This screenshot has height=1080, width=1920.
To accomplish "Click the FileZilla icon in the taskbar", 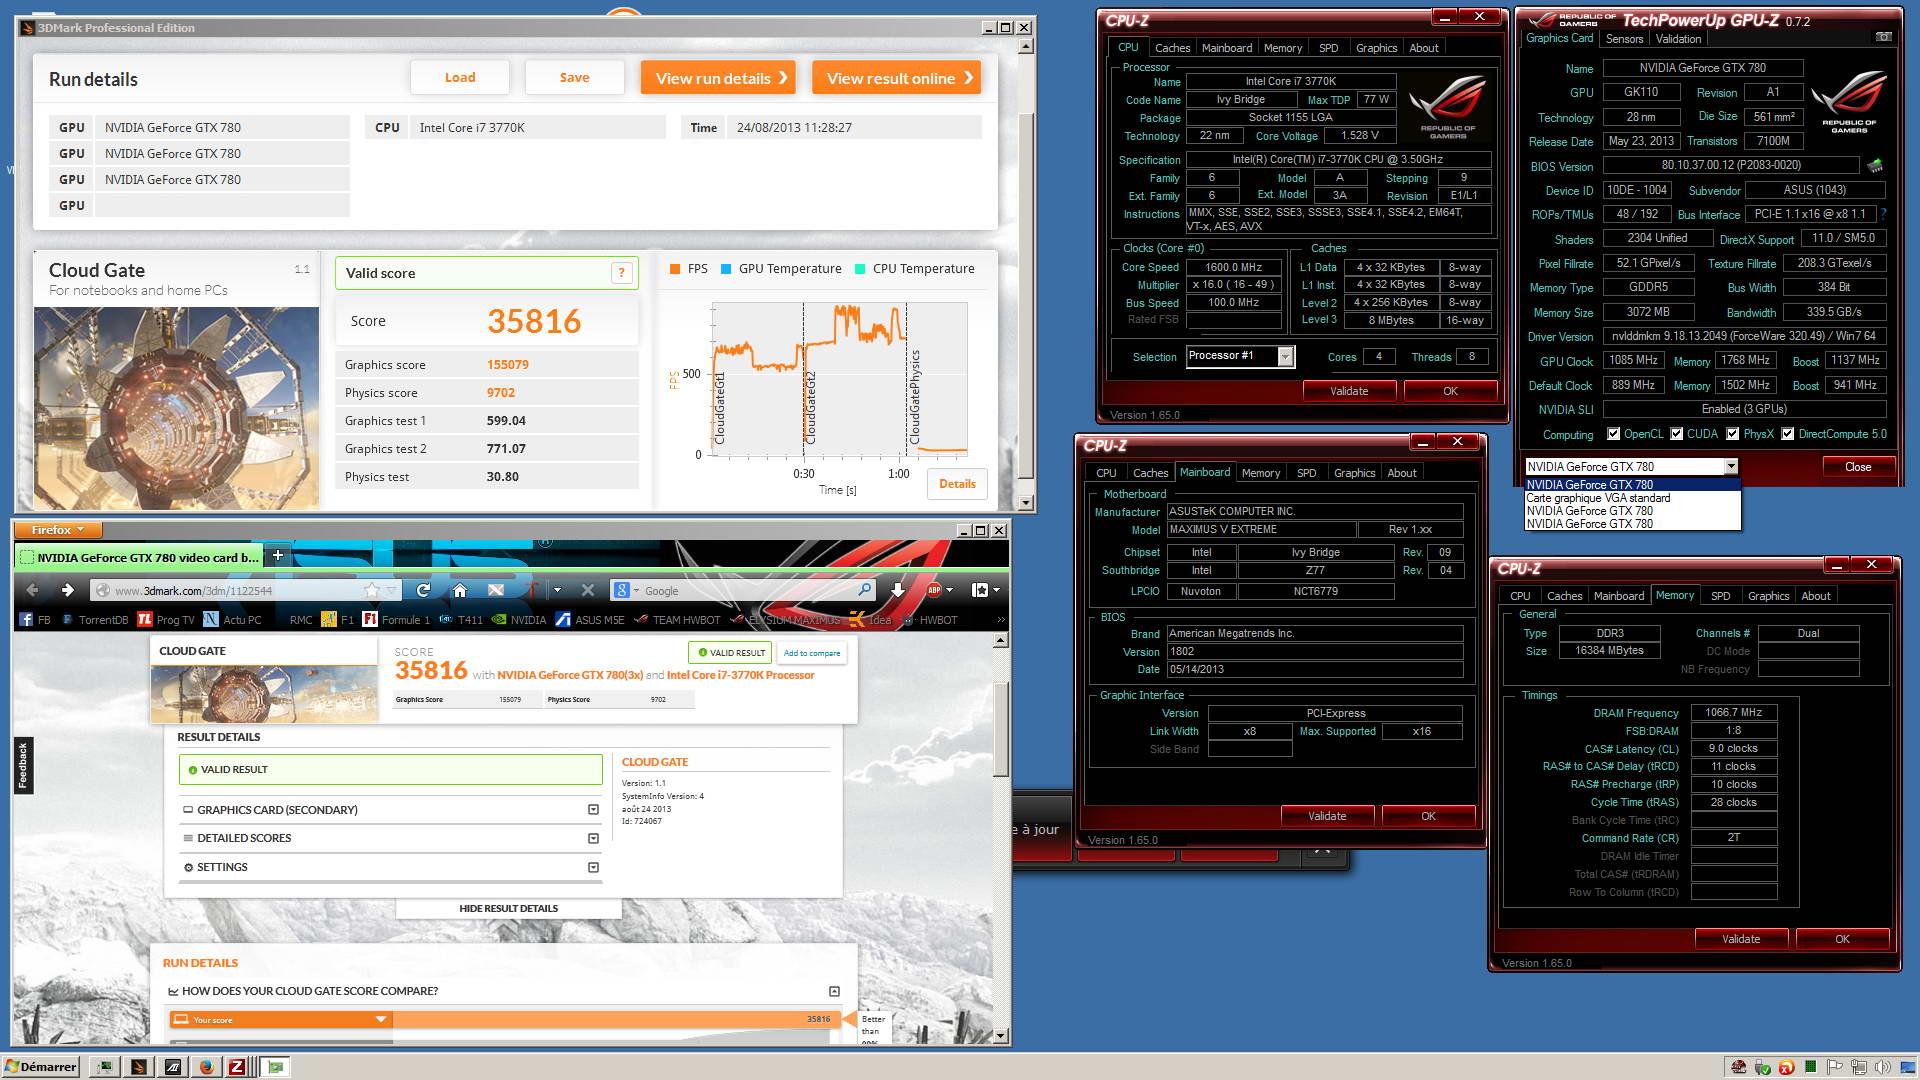I will pyautogui.click(x=237, y=1067).
